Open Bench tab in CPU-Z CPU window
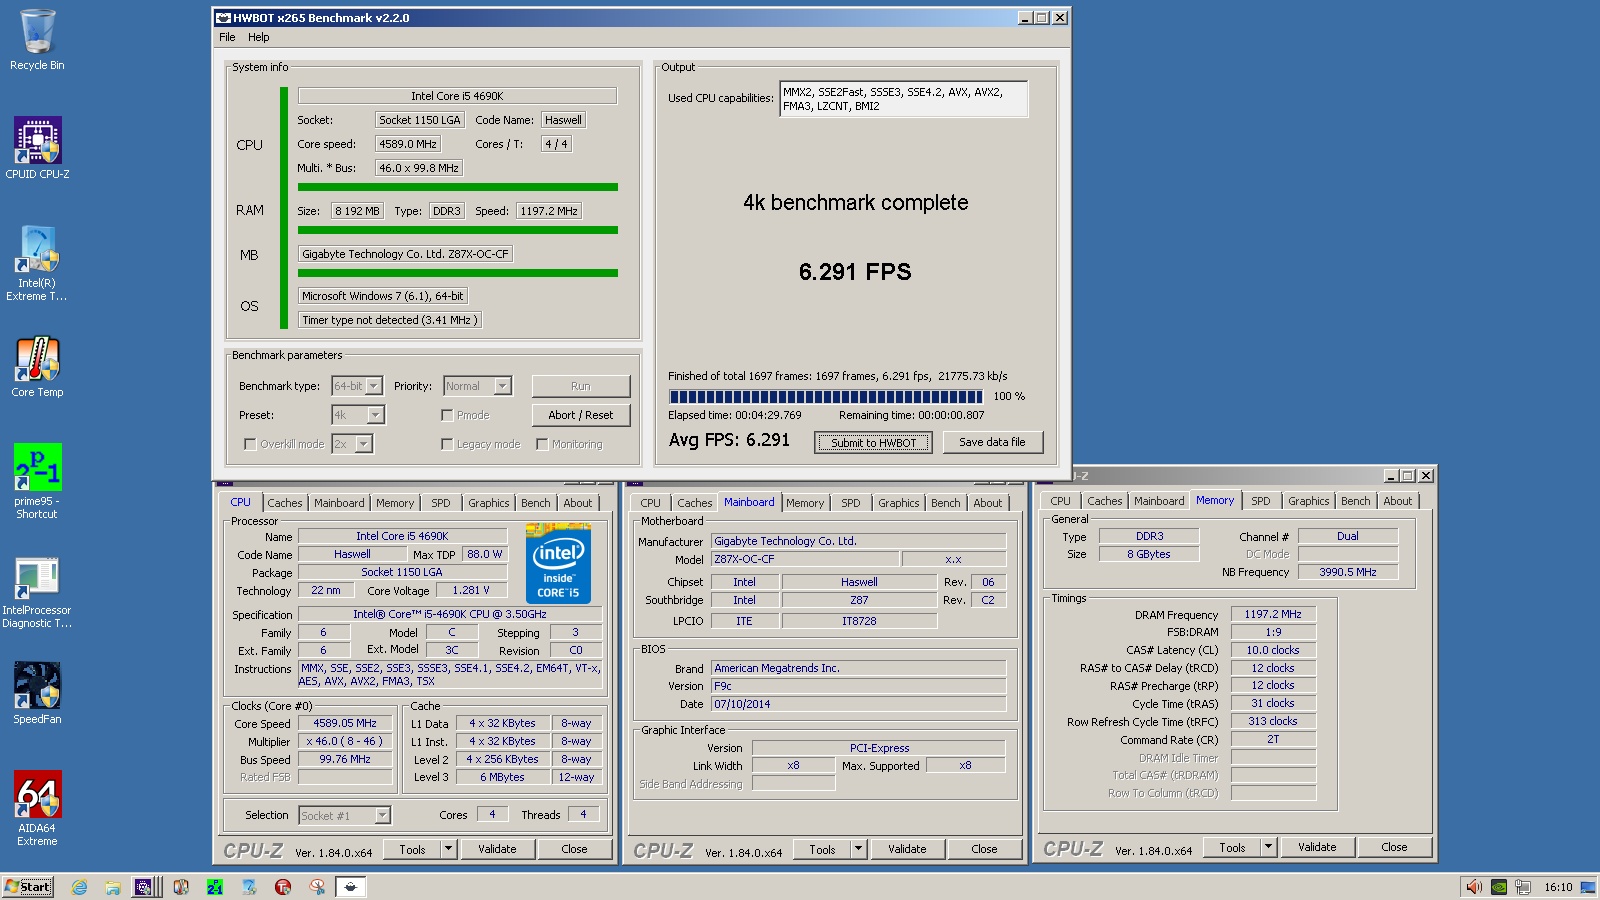This screenshot has height=900, width=1600. click(536, 503)
